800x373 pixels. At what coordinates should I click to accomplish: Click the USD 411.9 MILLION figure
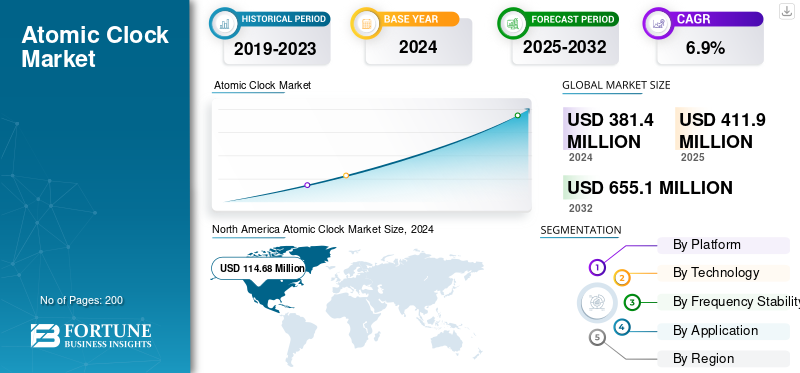722,130
